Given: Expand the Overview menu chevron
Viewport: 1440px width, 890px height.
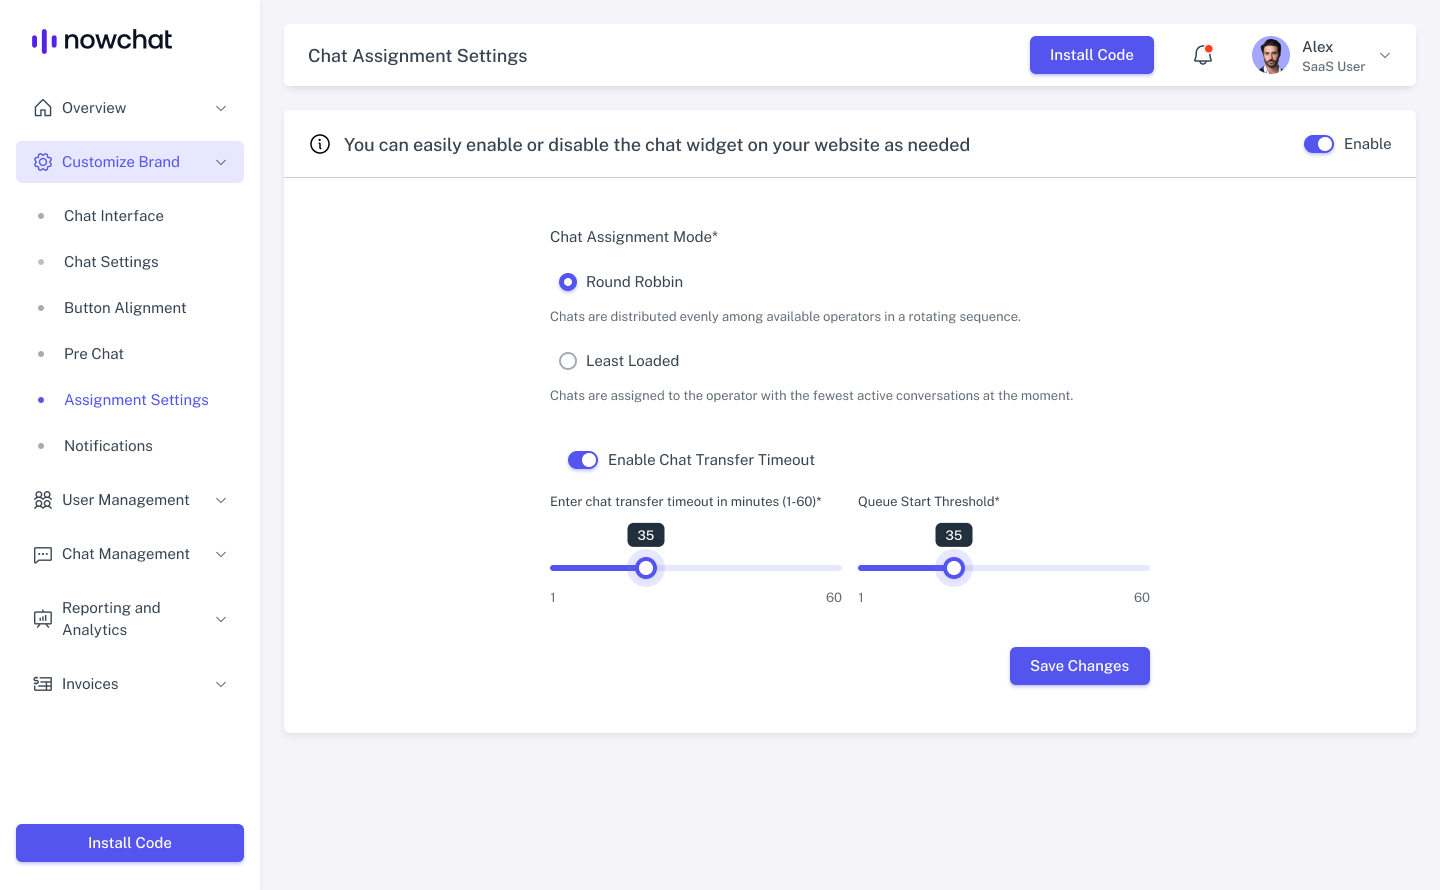Looking at the screenshot, I should pos(221,108).
